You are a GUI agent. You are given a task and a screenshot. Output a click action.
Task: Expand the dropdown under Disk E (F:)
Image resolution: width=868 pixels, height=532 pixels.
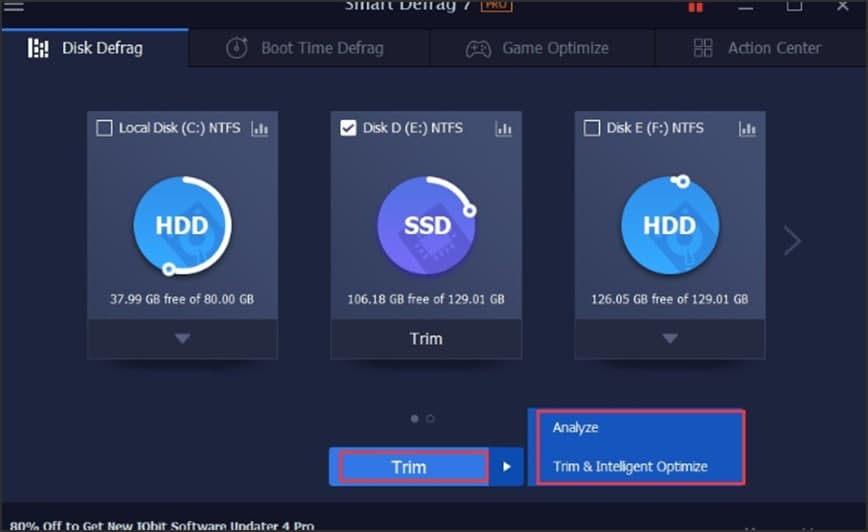point(670,338)
